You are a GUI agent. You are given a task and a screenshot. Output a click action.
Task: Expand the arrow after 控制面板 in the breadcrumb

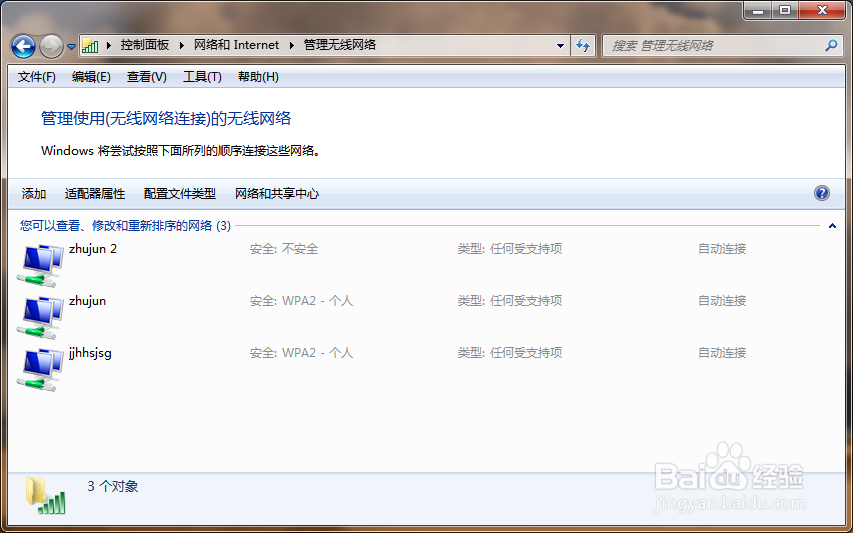pos(182,45)
